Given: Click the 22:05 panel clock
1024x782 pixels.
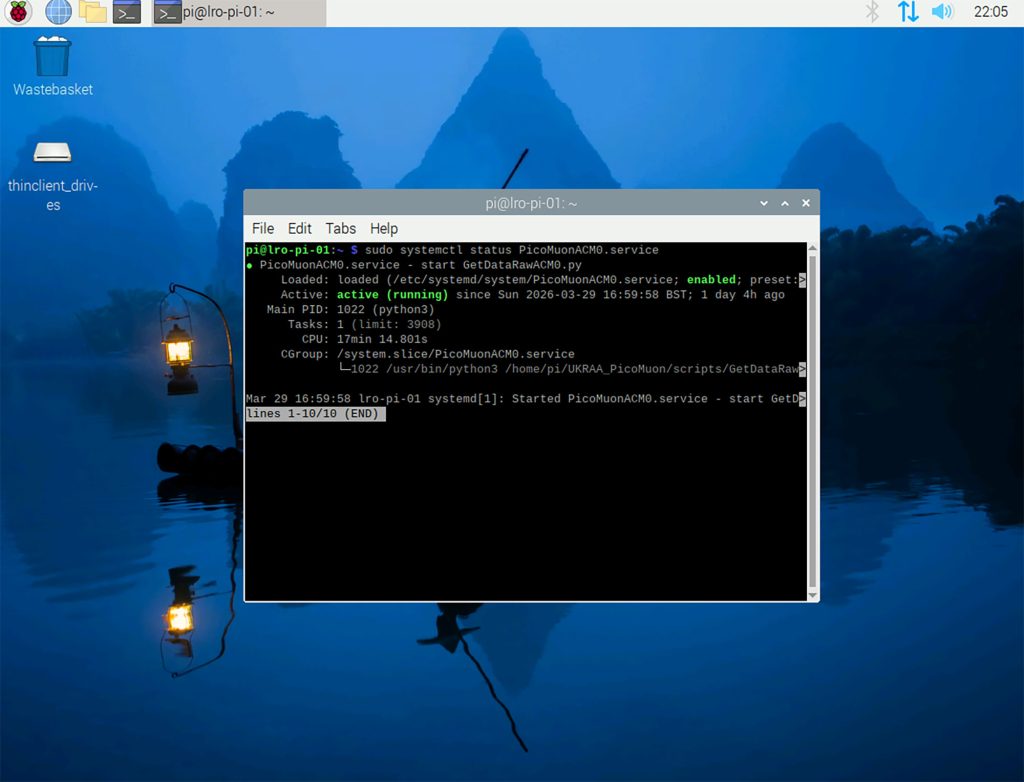Looking at the screenshot, I should [x=990, y=12].
